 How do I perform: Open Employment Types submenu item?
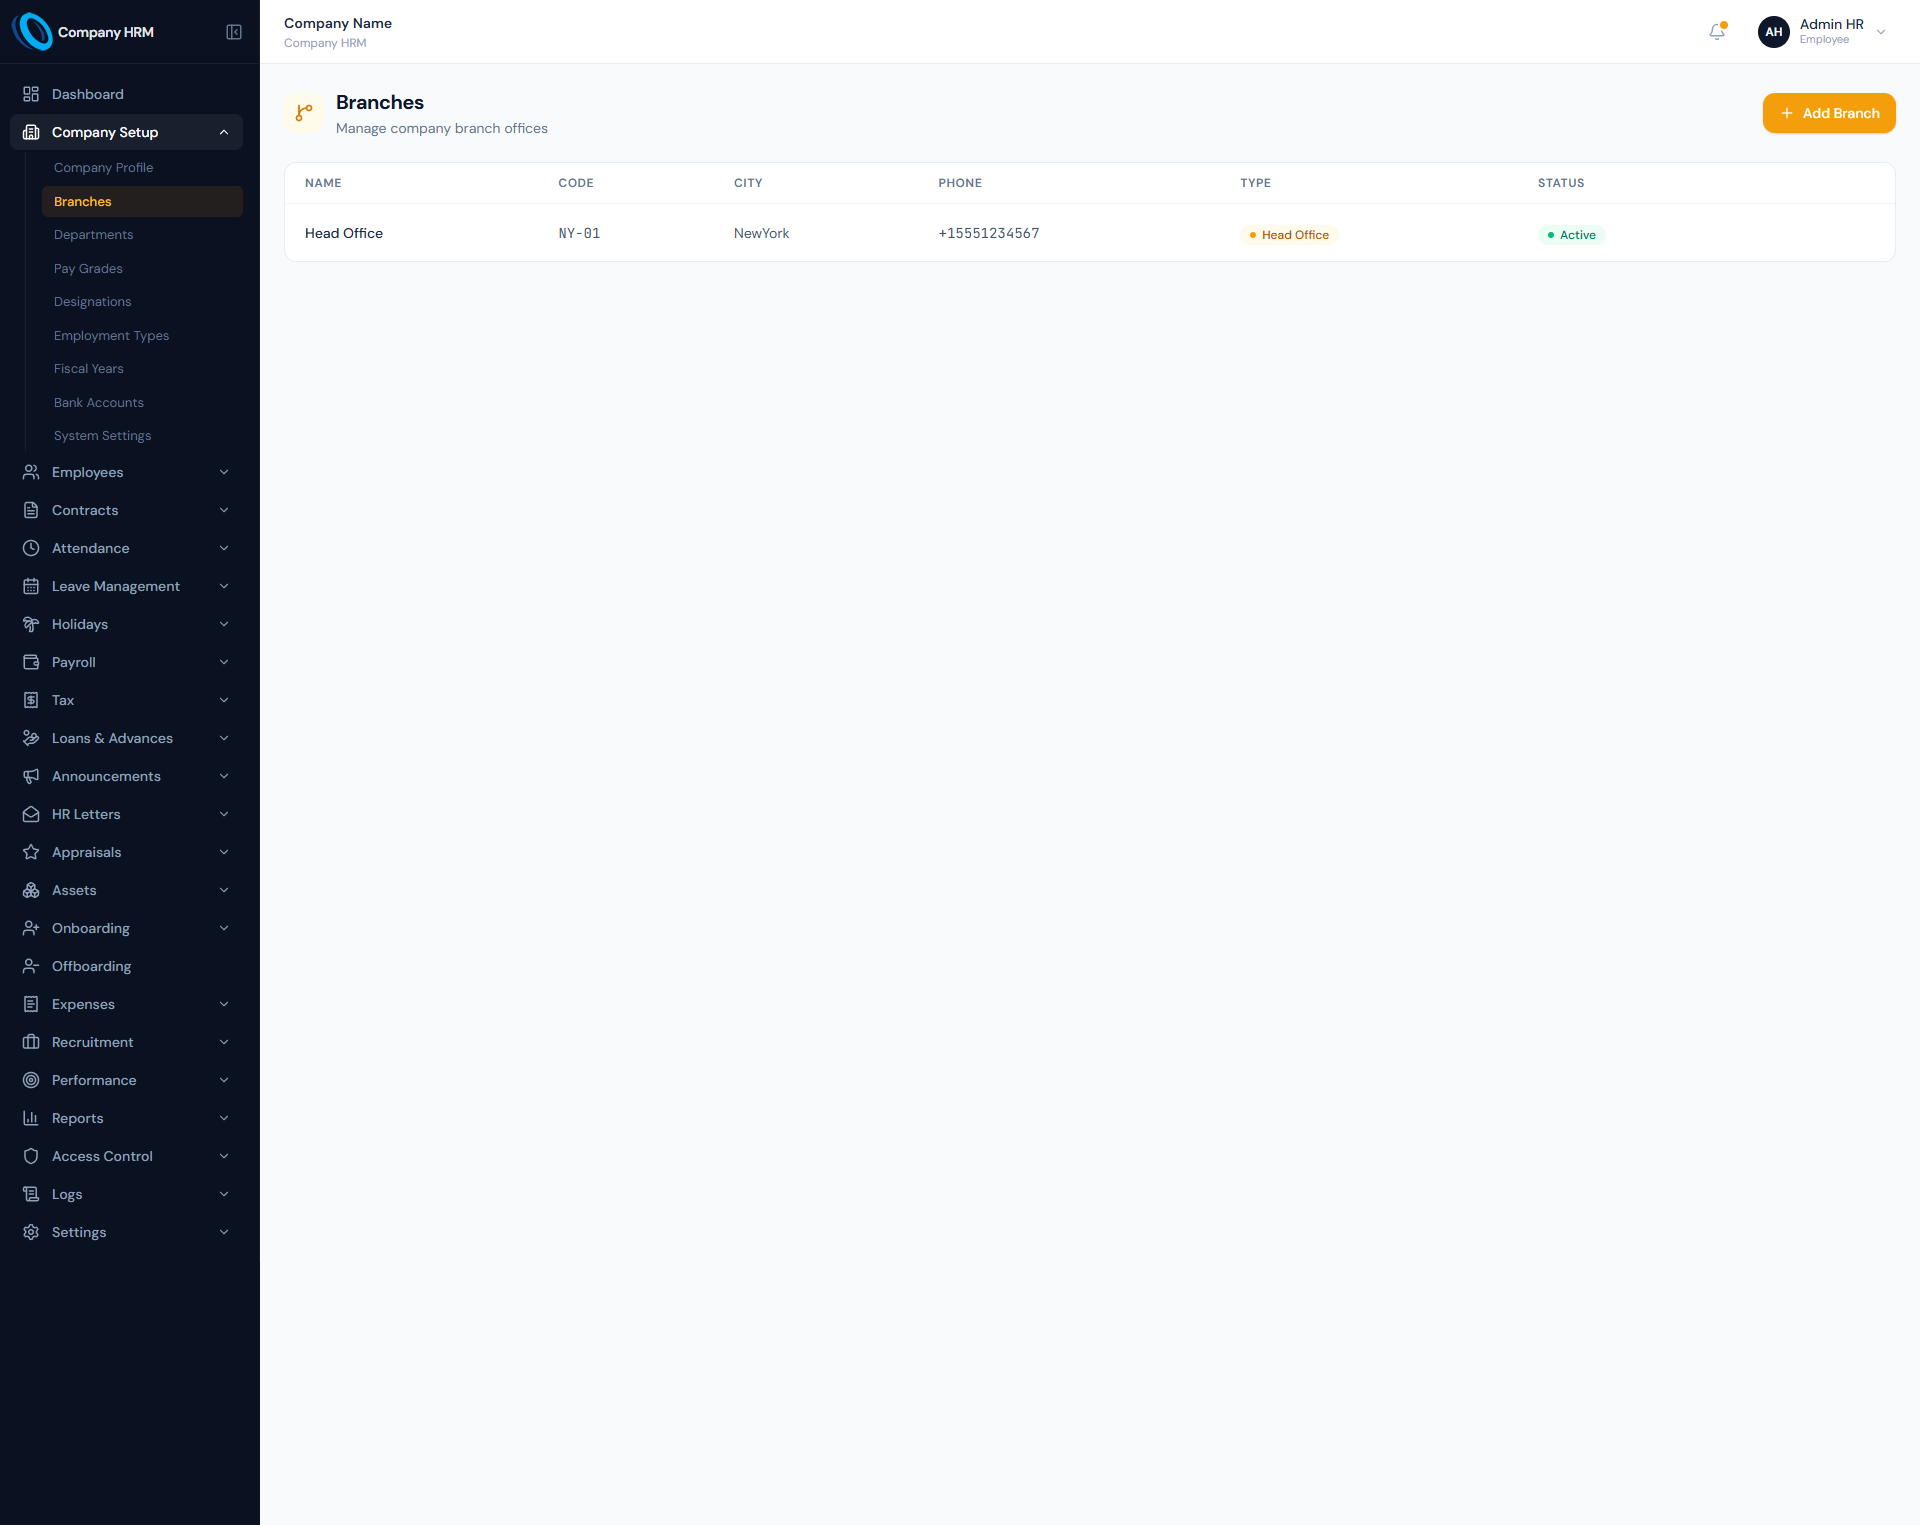[142, 336]
